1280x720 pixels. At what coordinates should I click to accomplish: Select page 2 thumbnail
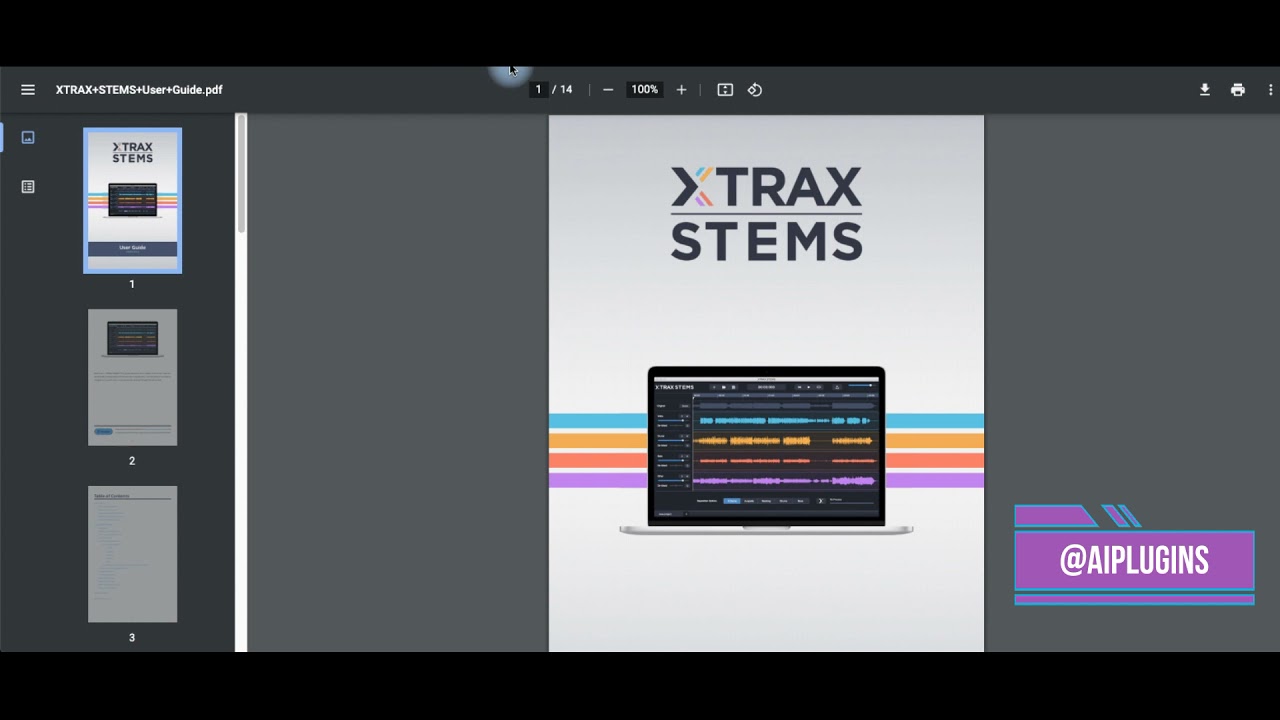[132, 377]
